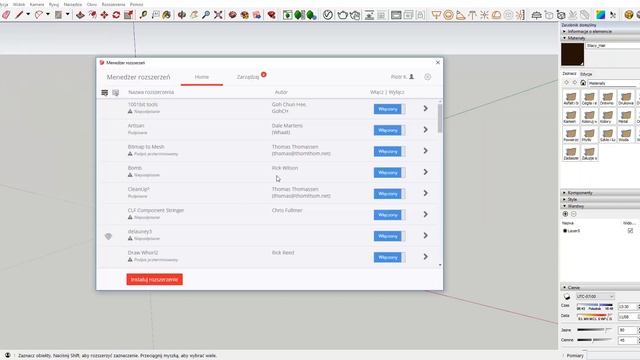Select the Paint Bucket tool
The height and width of the screenshot is (360, 640).
point(167,15)
